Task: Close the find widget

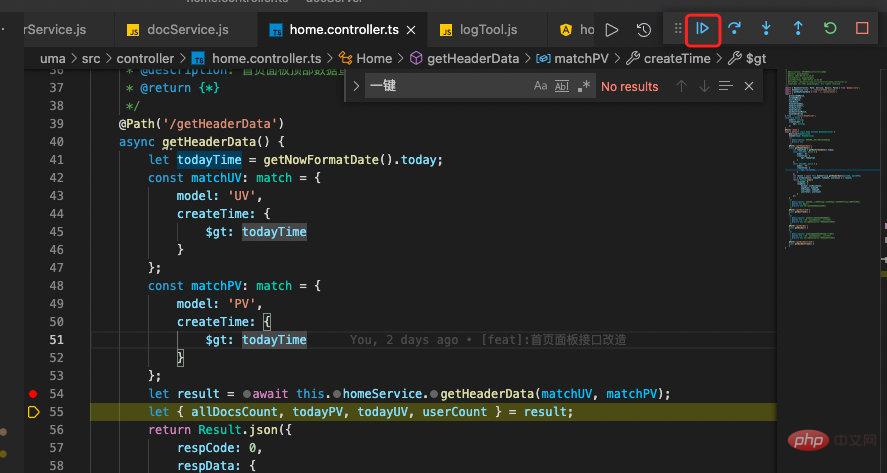Action: pyautogui.click(x=749, y=87)
